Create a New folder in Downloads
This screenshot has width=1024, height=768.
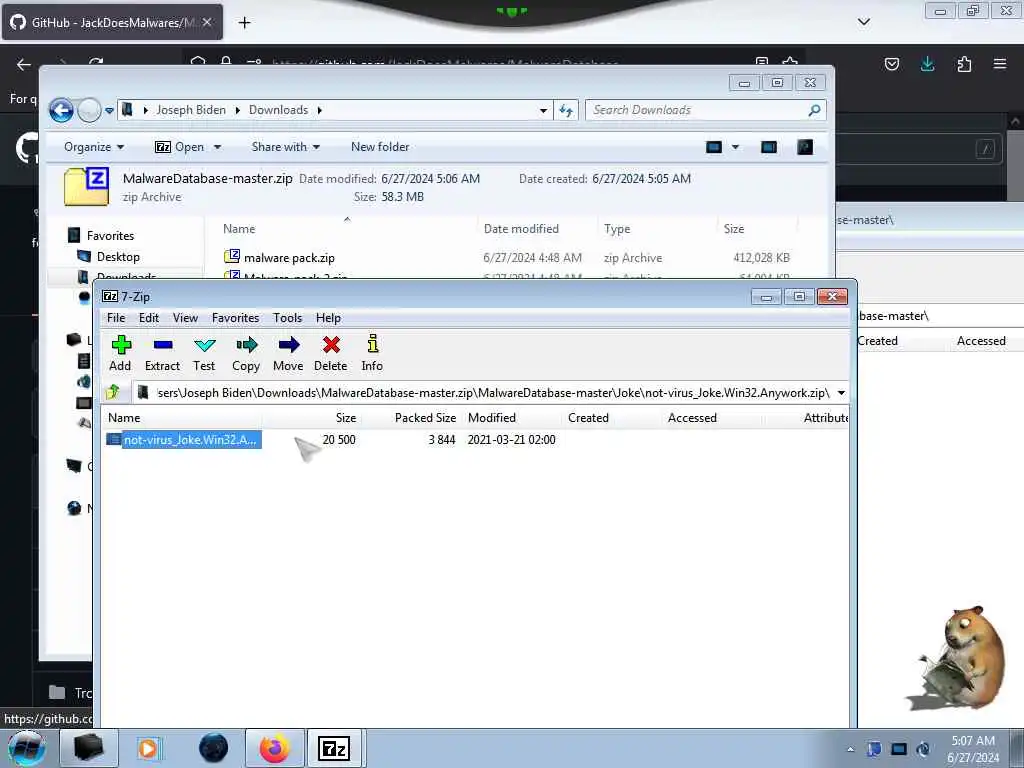380,147
